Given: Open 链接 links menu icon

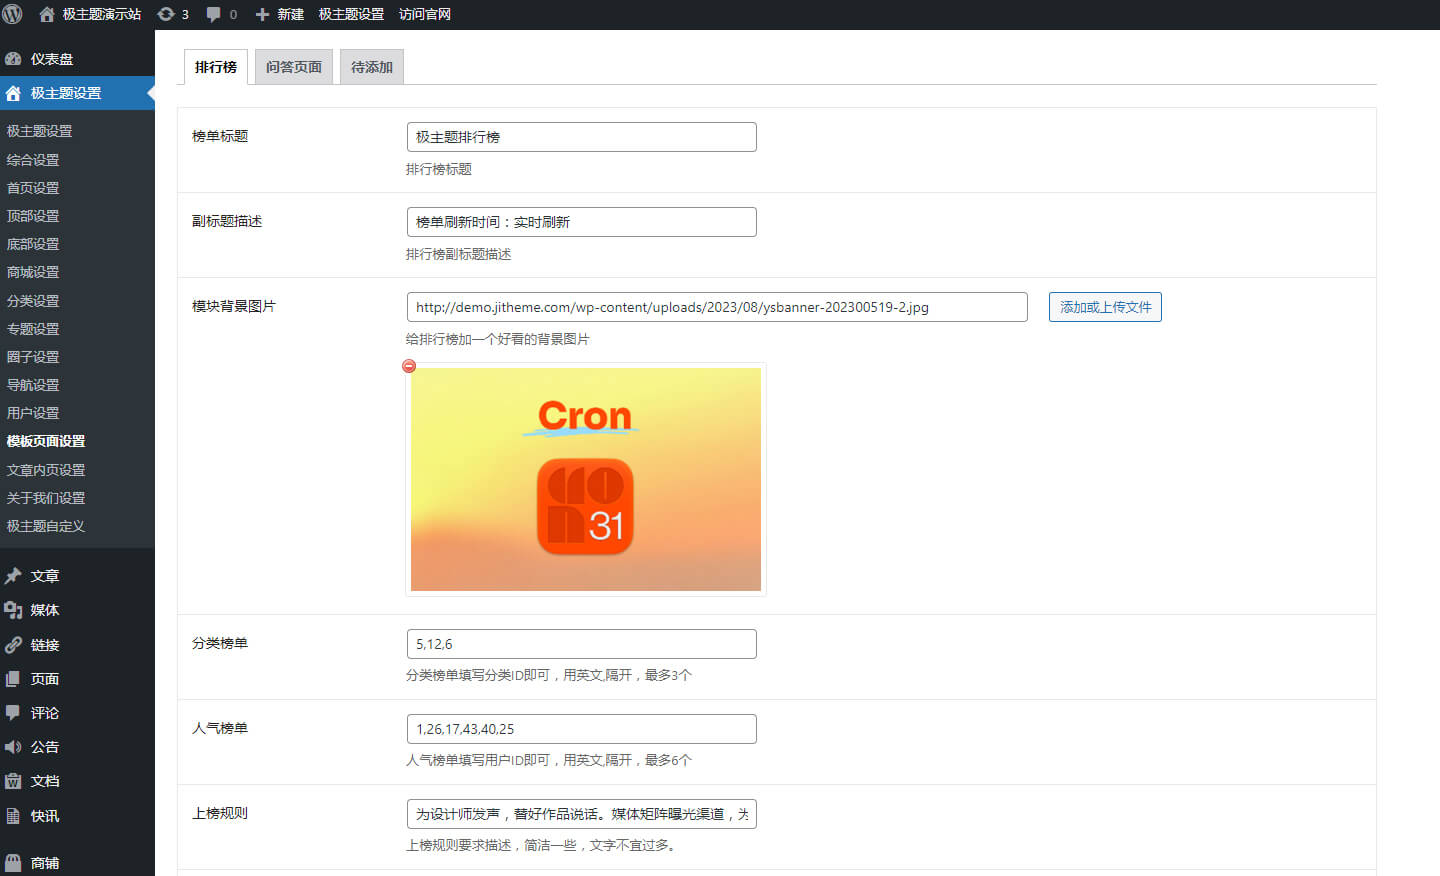Looking at the screenshot, I should click(x=13, y=645).
